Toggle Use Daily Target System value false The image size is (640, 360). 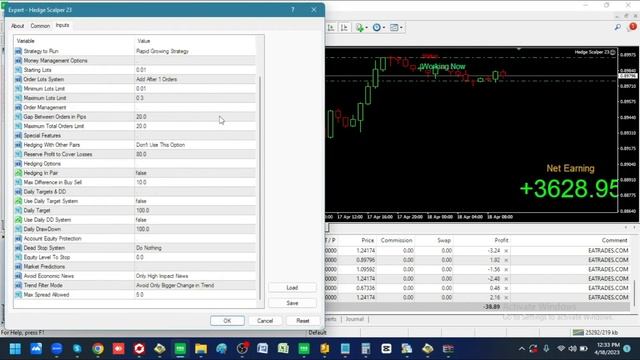(x=195, y=201)
